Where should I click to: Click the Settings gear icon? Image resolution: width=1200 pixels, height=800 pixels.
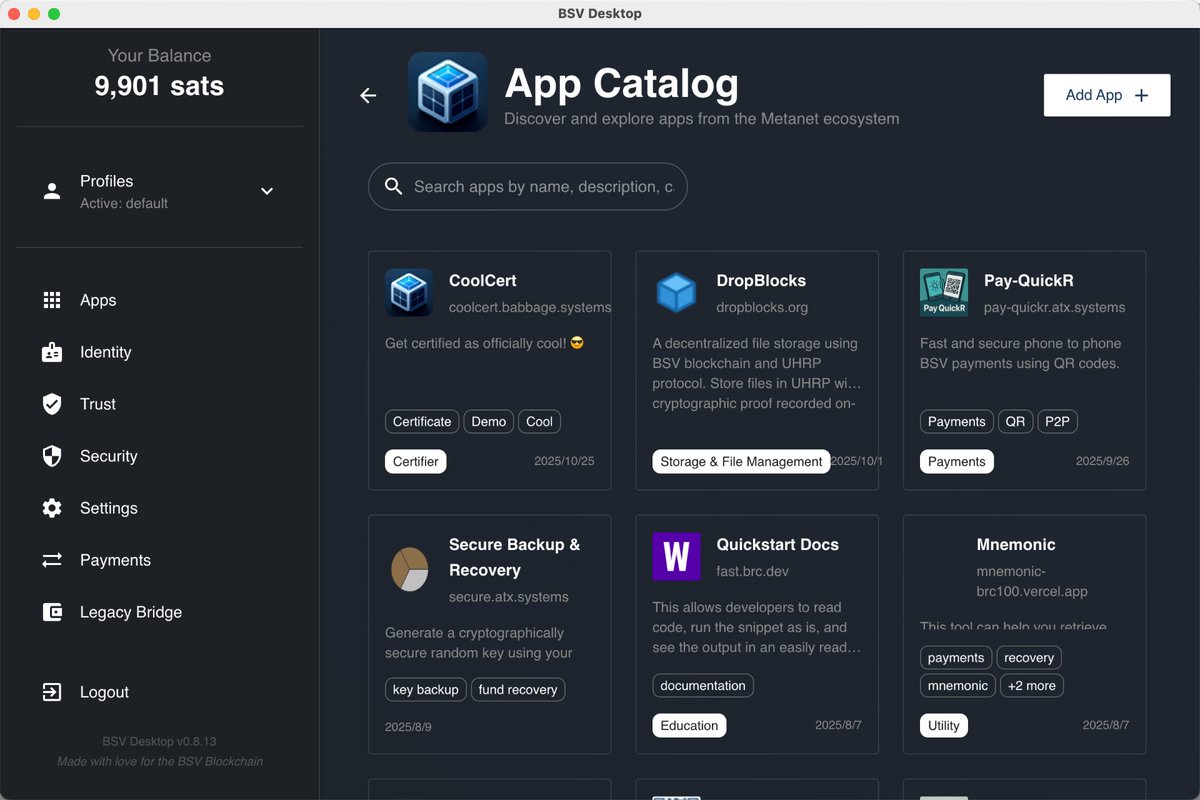tap(52, 508)
